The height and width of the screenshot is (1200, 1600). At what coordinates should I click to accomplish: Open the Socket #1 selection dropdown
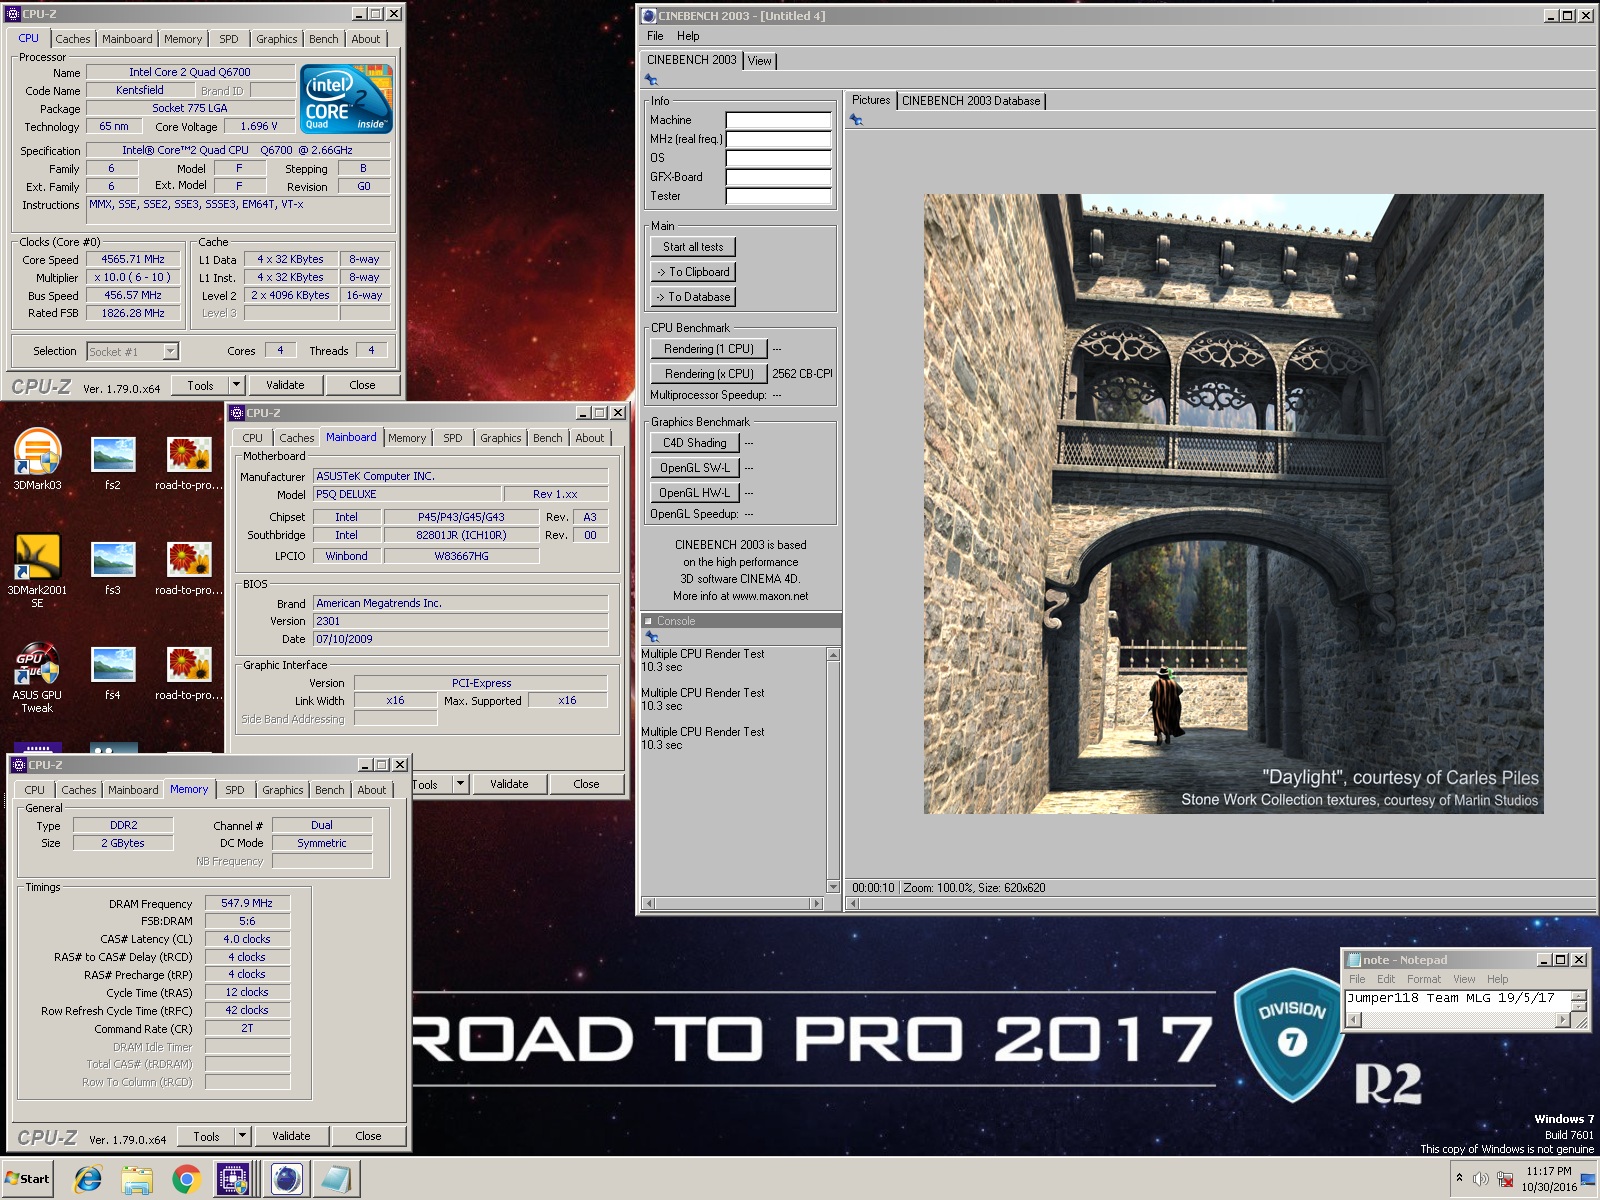click(x=170, y=351)
